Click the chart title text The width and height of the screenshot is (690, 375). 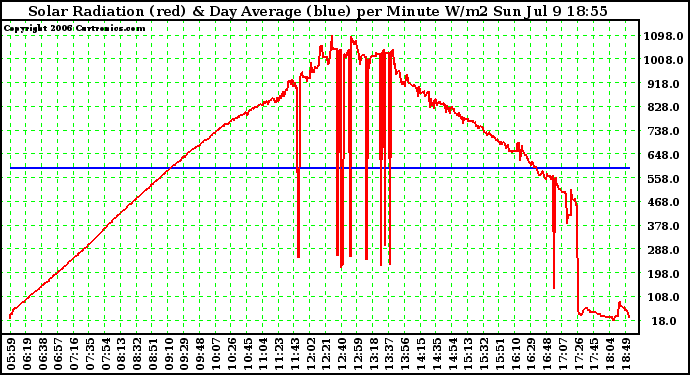point(318,11)
